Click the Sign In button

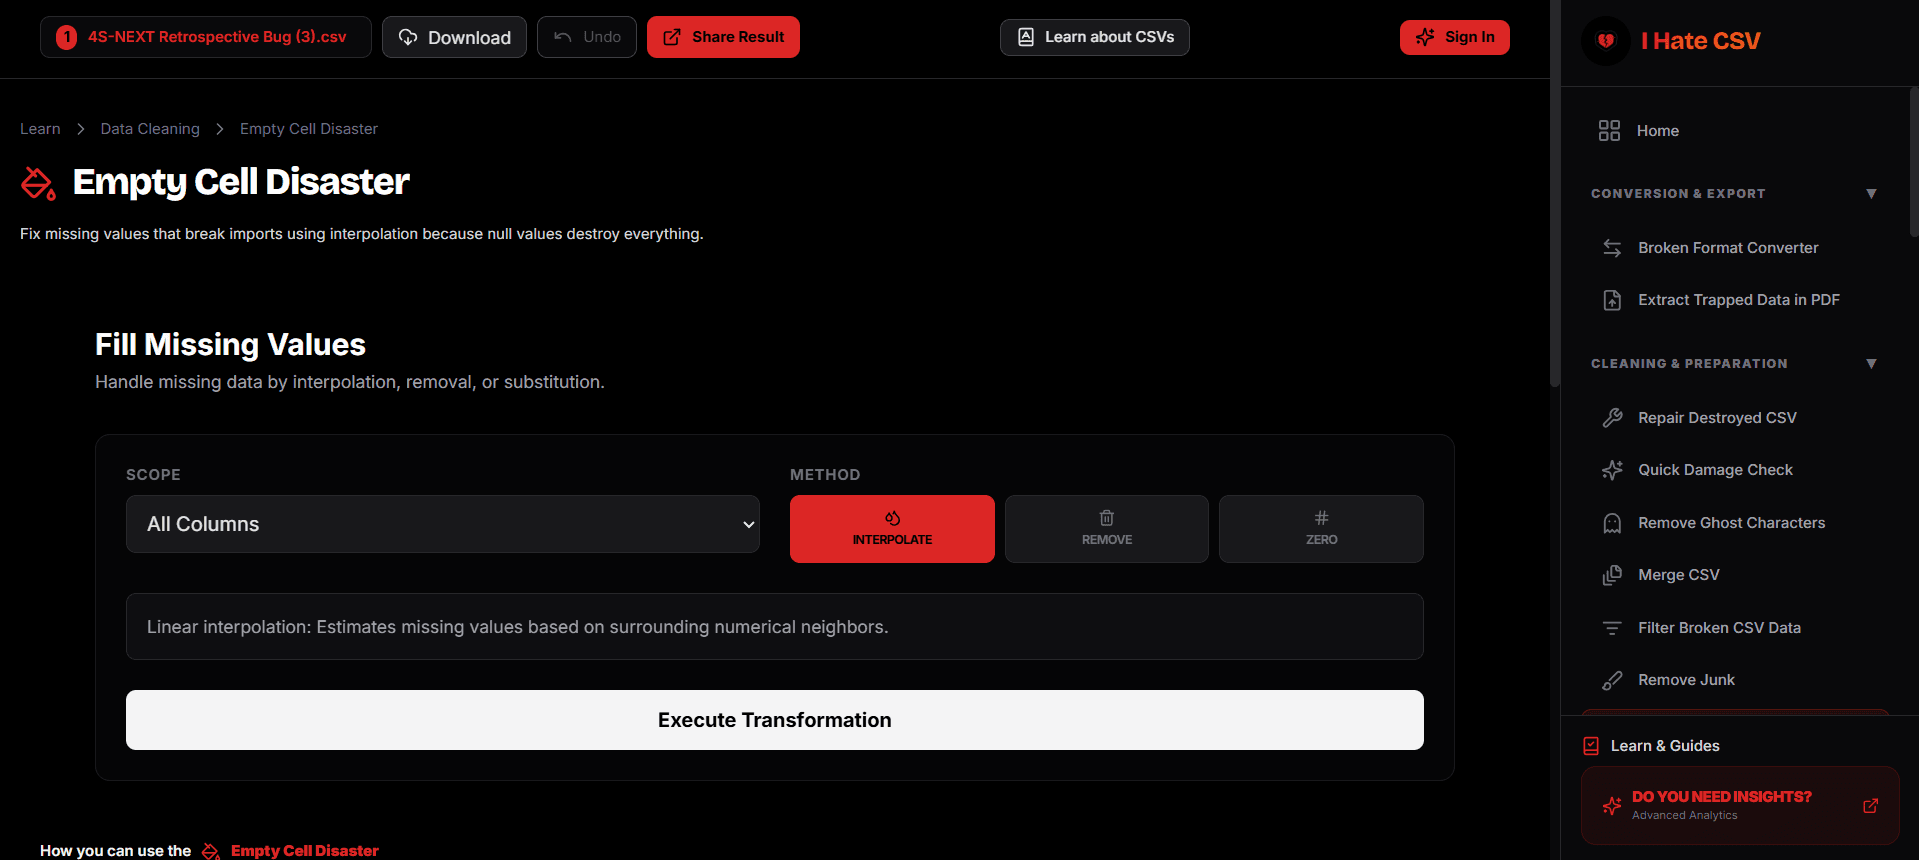[1455, 37]
